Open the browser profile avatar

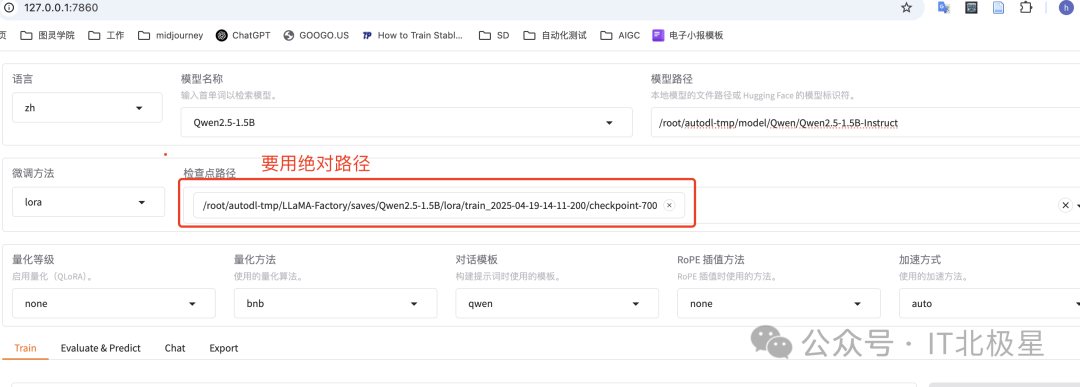coord(1066,8)
